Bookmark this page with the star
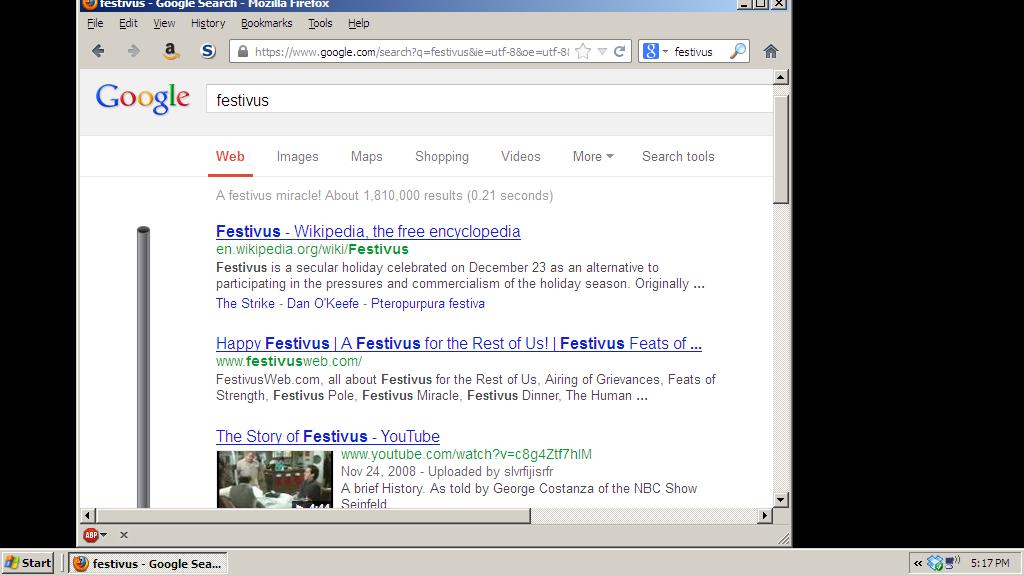1024x576 pixels. (x=583, y=52)
